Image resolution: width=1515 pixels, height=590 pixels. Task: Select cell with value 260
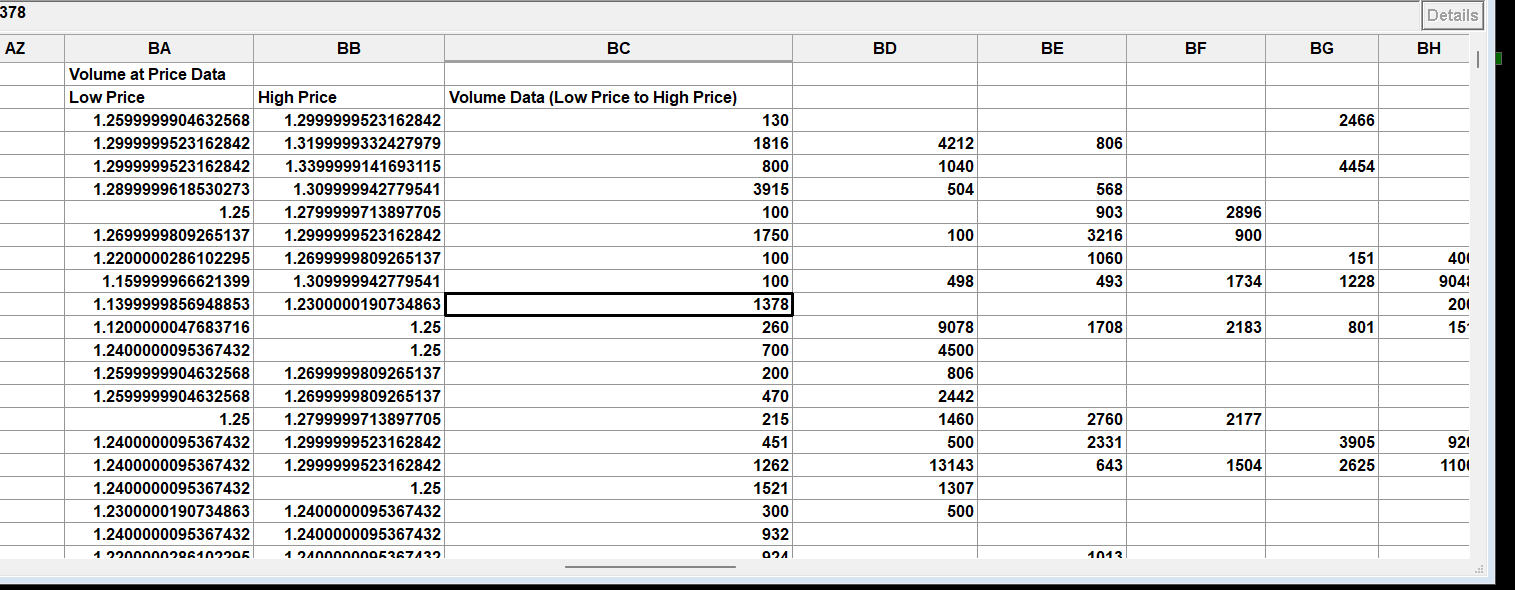pyautogui.click(x=618, y=327)
